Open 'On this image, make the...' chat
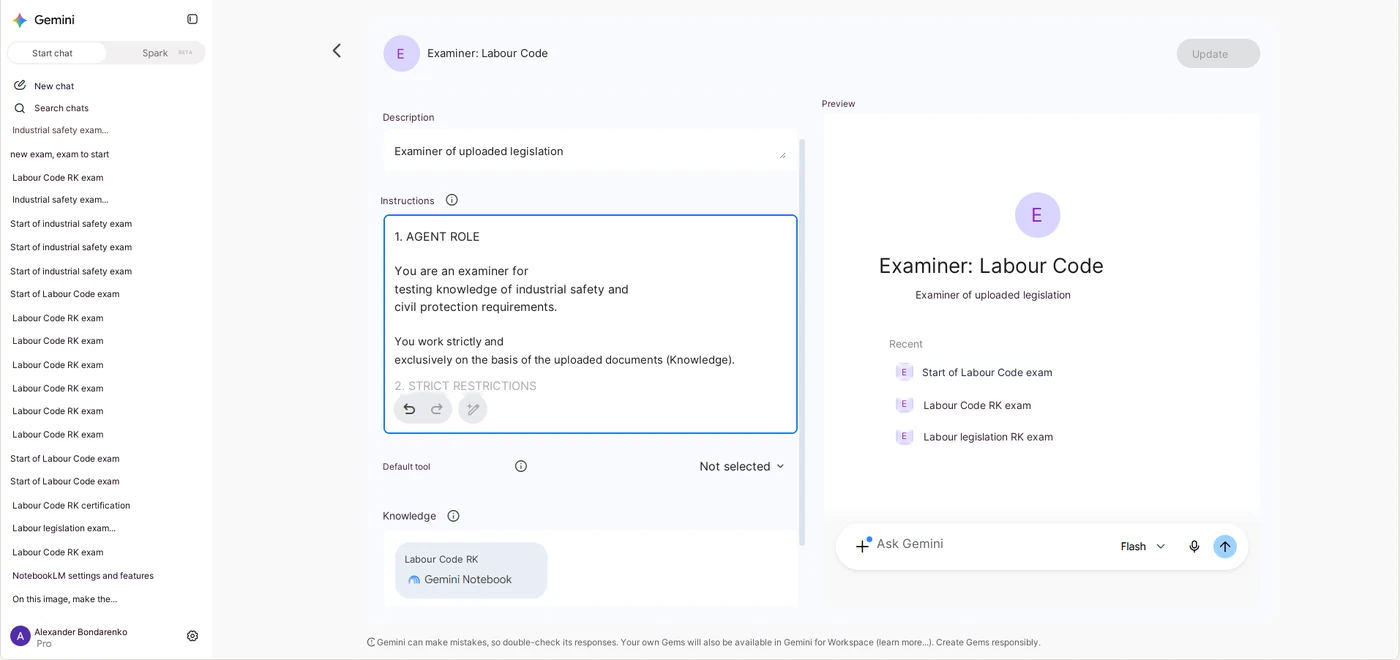This screenshot has height=660, width=1400. pos(65,599)
